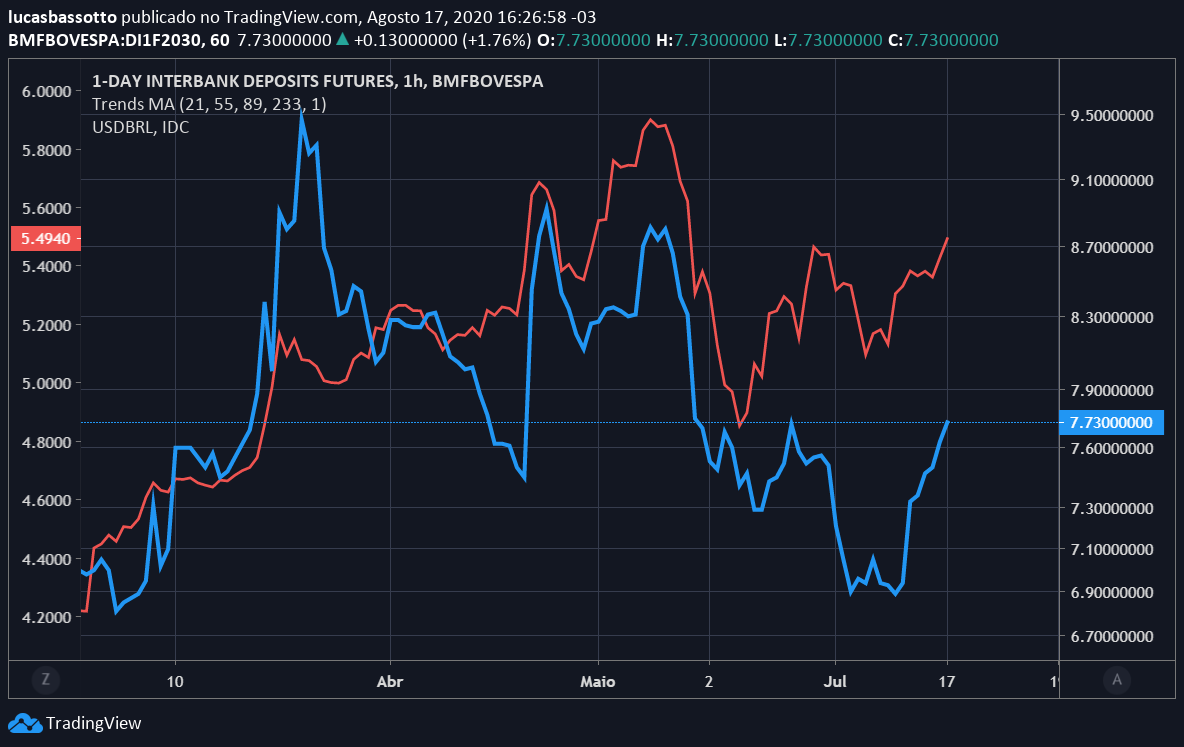Click the 4.6000 value on left scale
The image size is (1184, 747).
click(46, 500)
